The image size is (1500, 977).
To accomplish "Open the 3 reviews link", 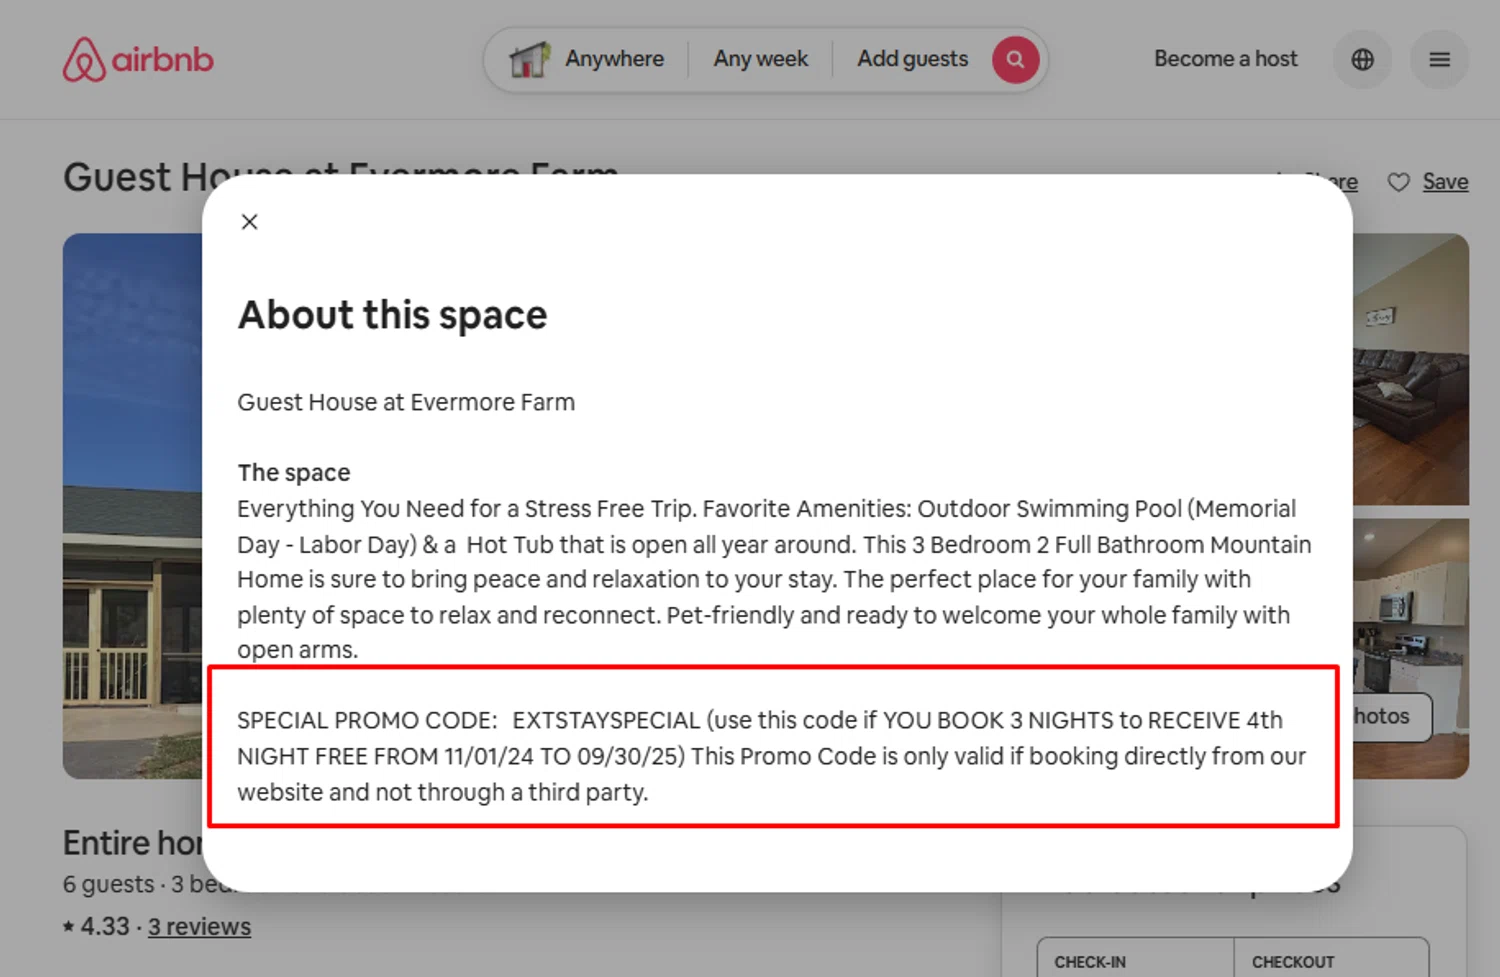I will pyautogui.click(x=199, y=927).
